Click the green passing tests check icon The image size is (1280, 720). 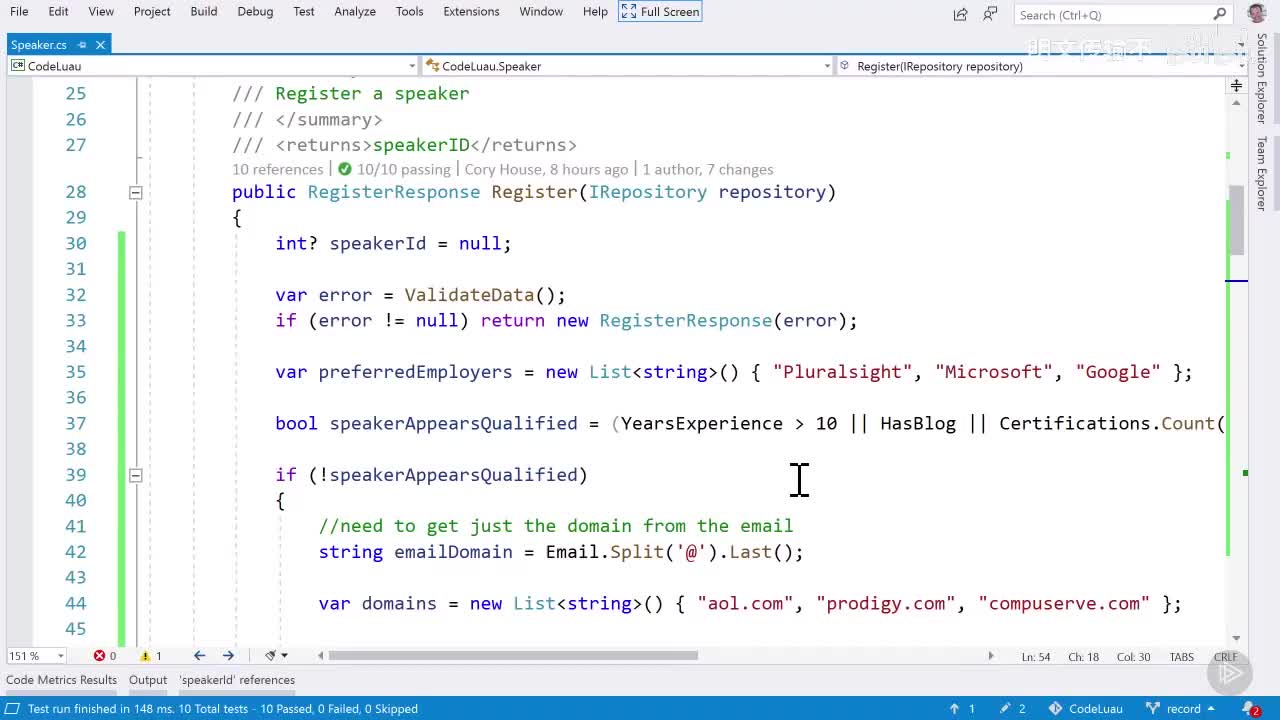tap(345, 169)
